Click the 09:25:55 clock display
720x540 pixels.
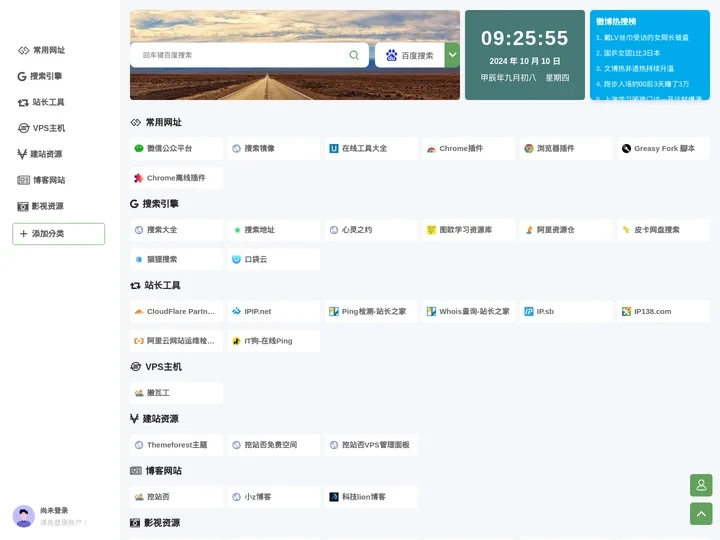tap(525, 38)
